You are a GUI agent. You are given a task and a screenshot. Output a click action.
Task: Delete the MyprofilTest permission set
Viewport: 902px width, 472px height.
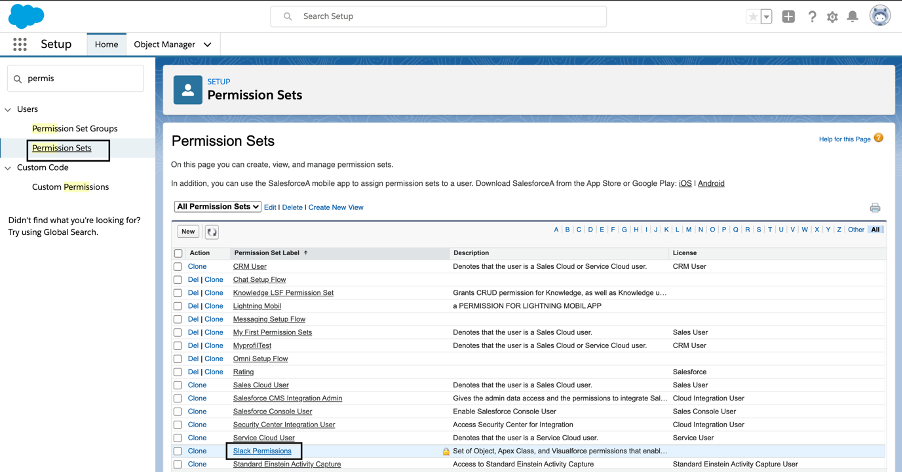193,346
